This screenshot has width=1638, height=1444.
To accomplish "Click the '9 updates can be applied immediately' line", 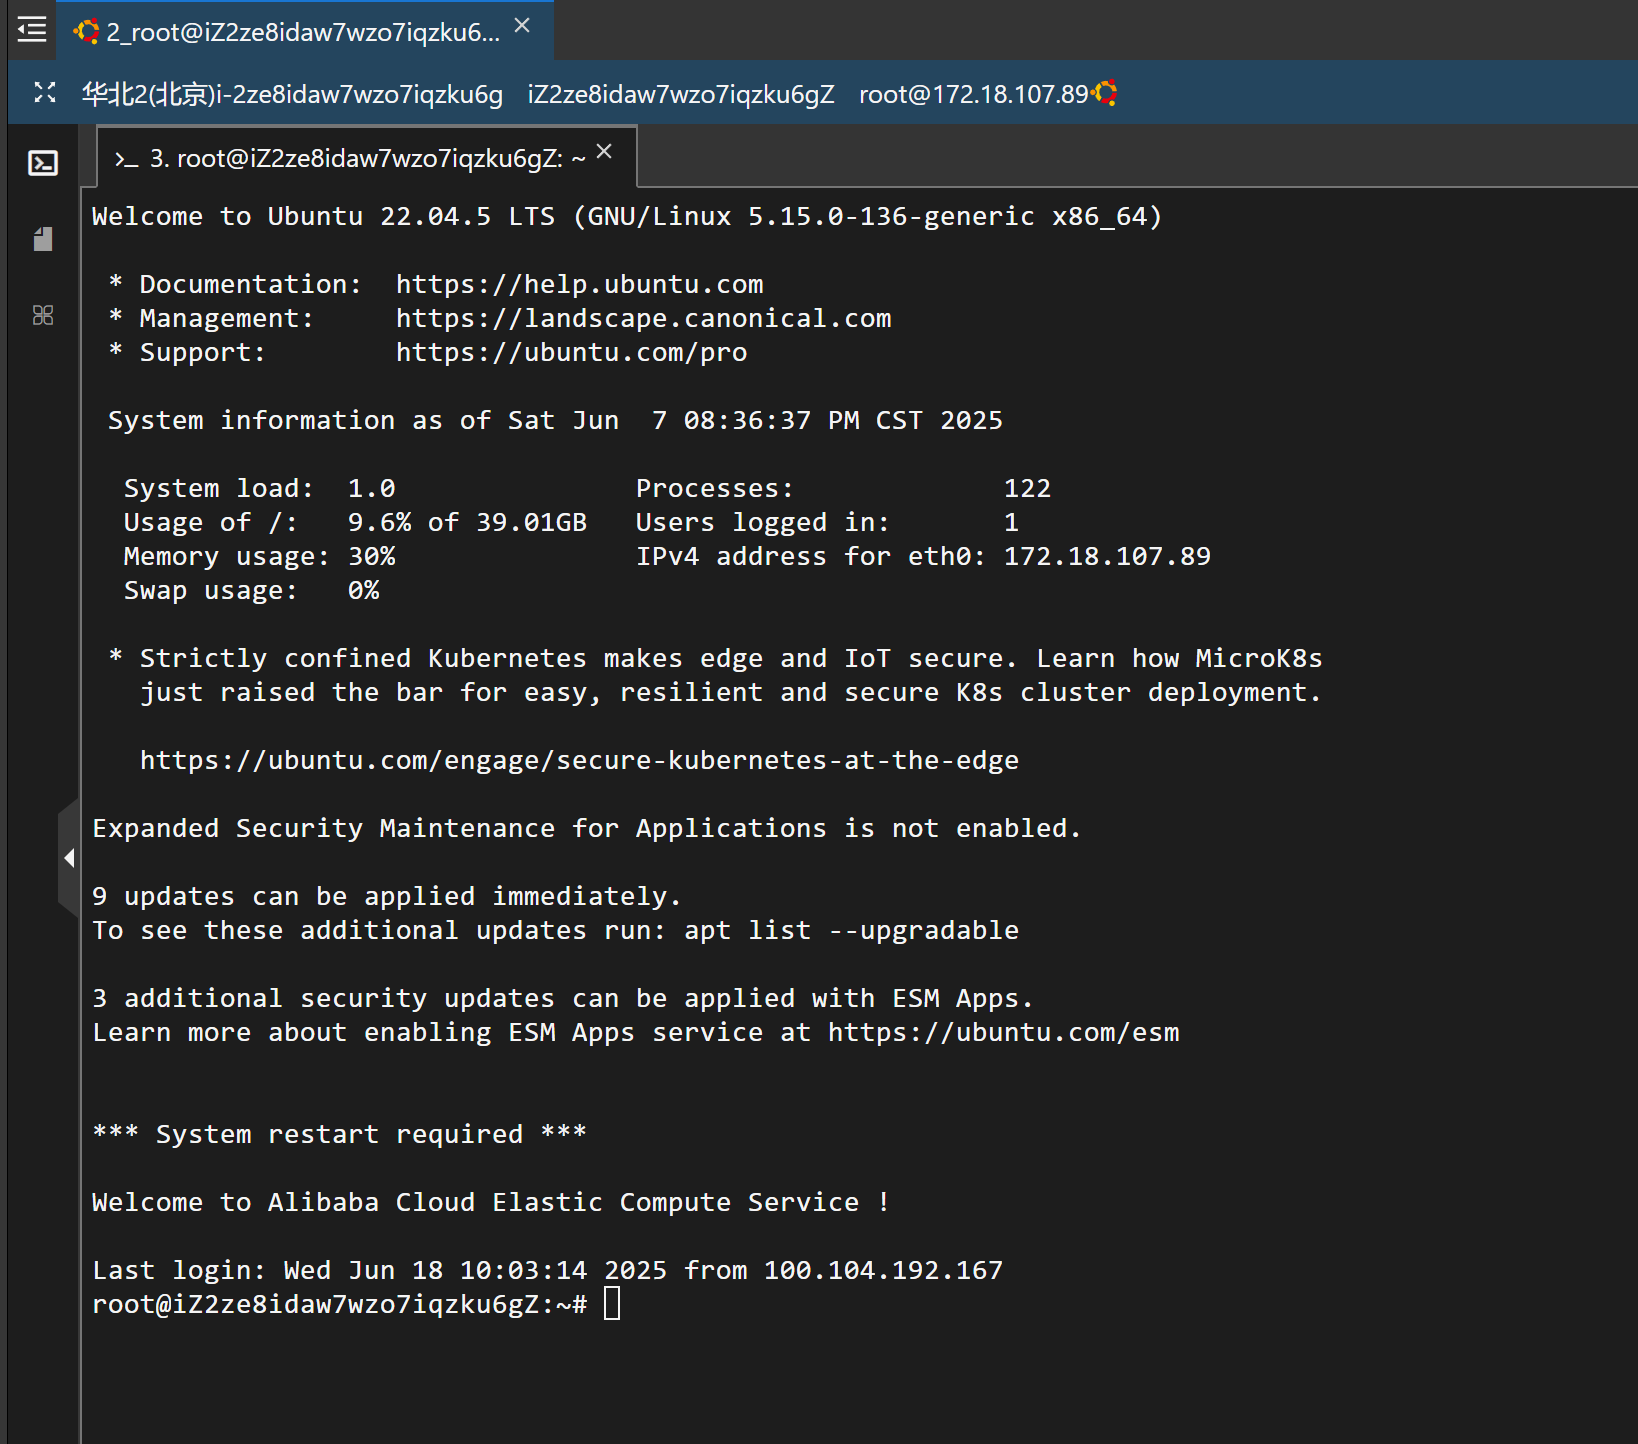I will 387,896.
